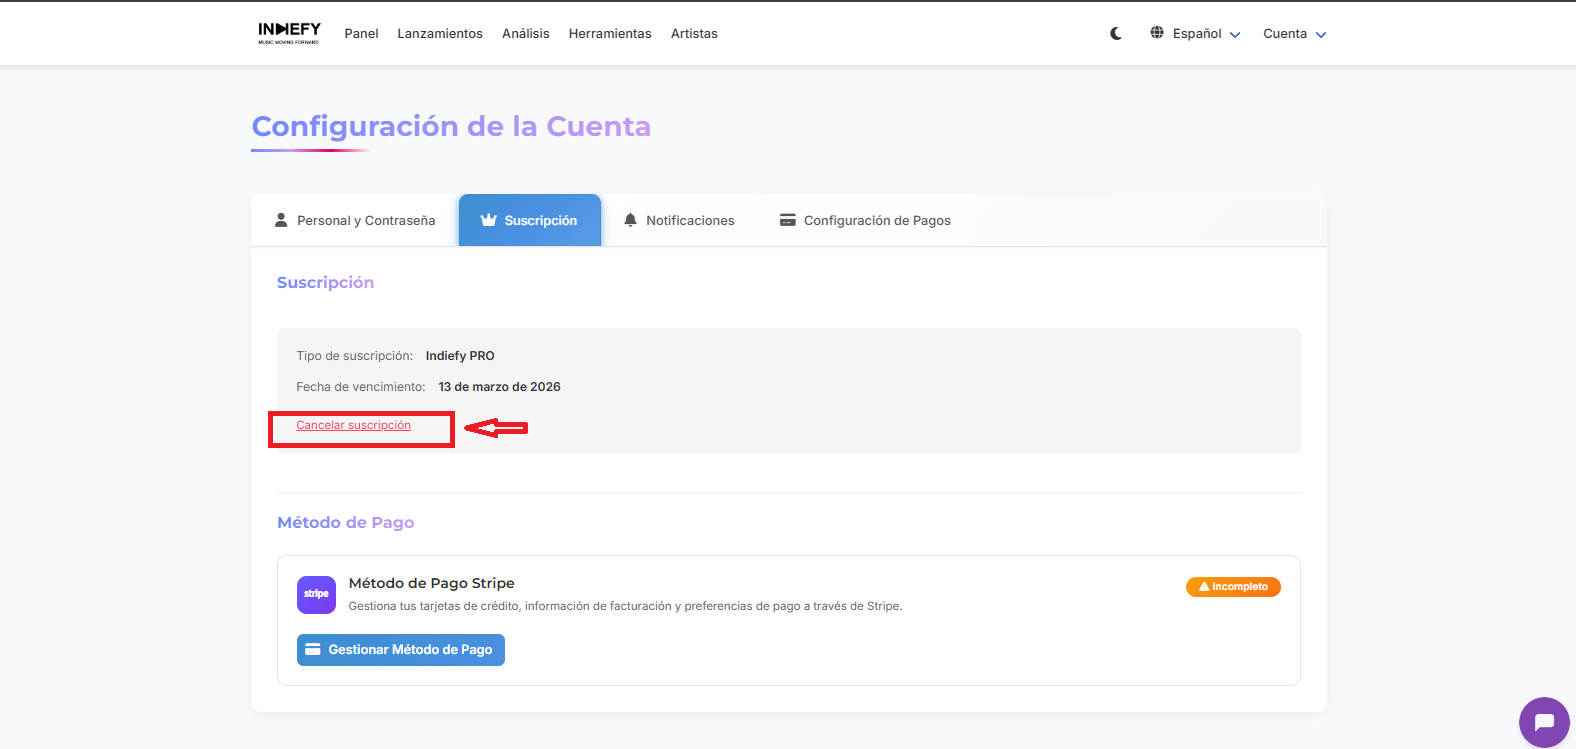Toggle dark mode moon icon
The image size is (1576, 749).
click(x=1116, y=33)
